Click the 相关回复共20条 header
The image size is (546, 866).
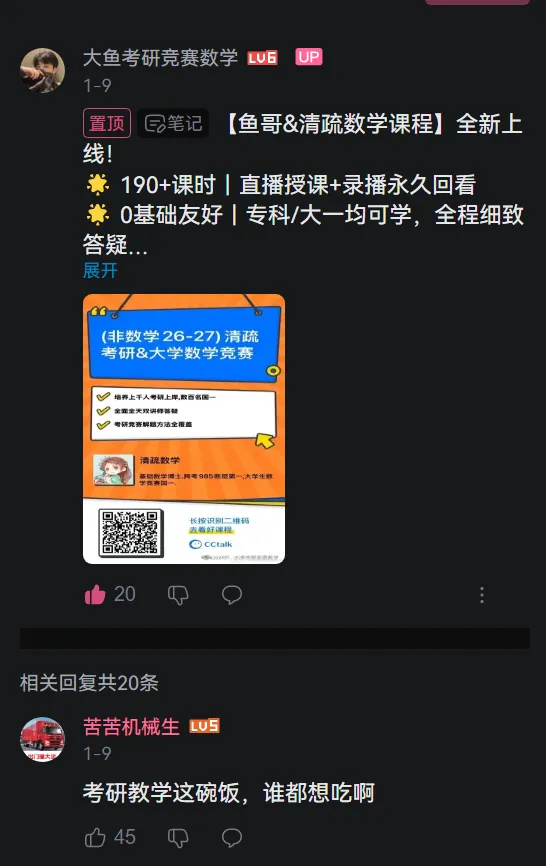click(x=89, y=683)
